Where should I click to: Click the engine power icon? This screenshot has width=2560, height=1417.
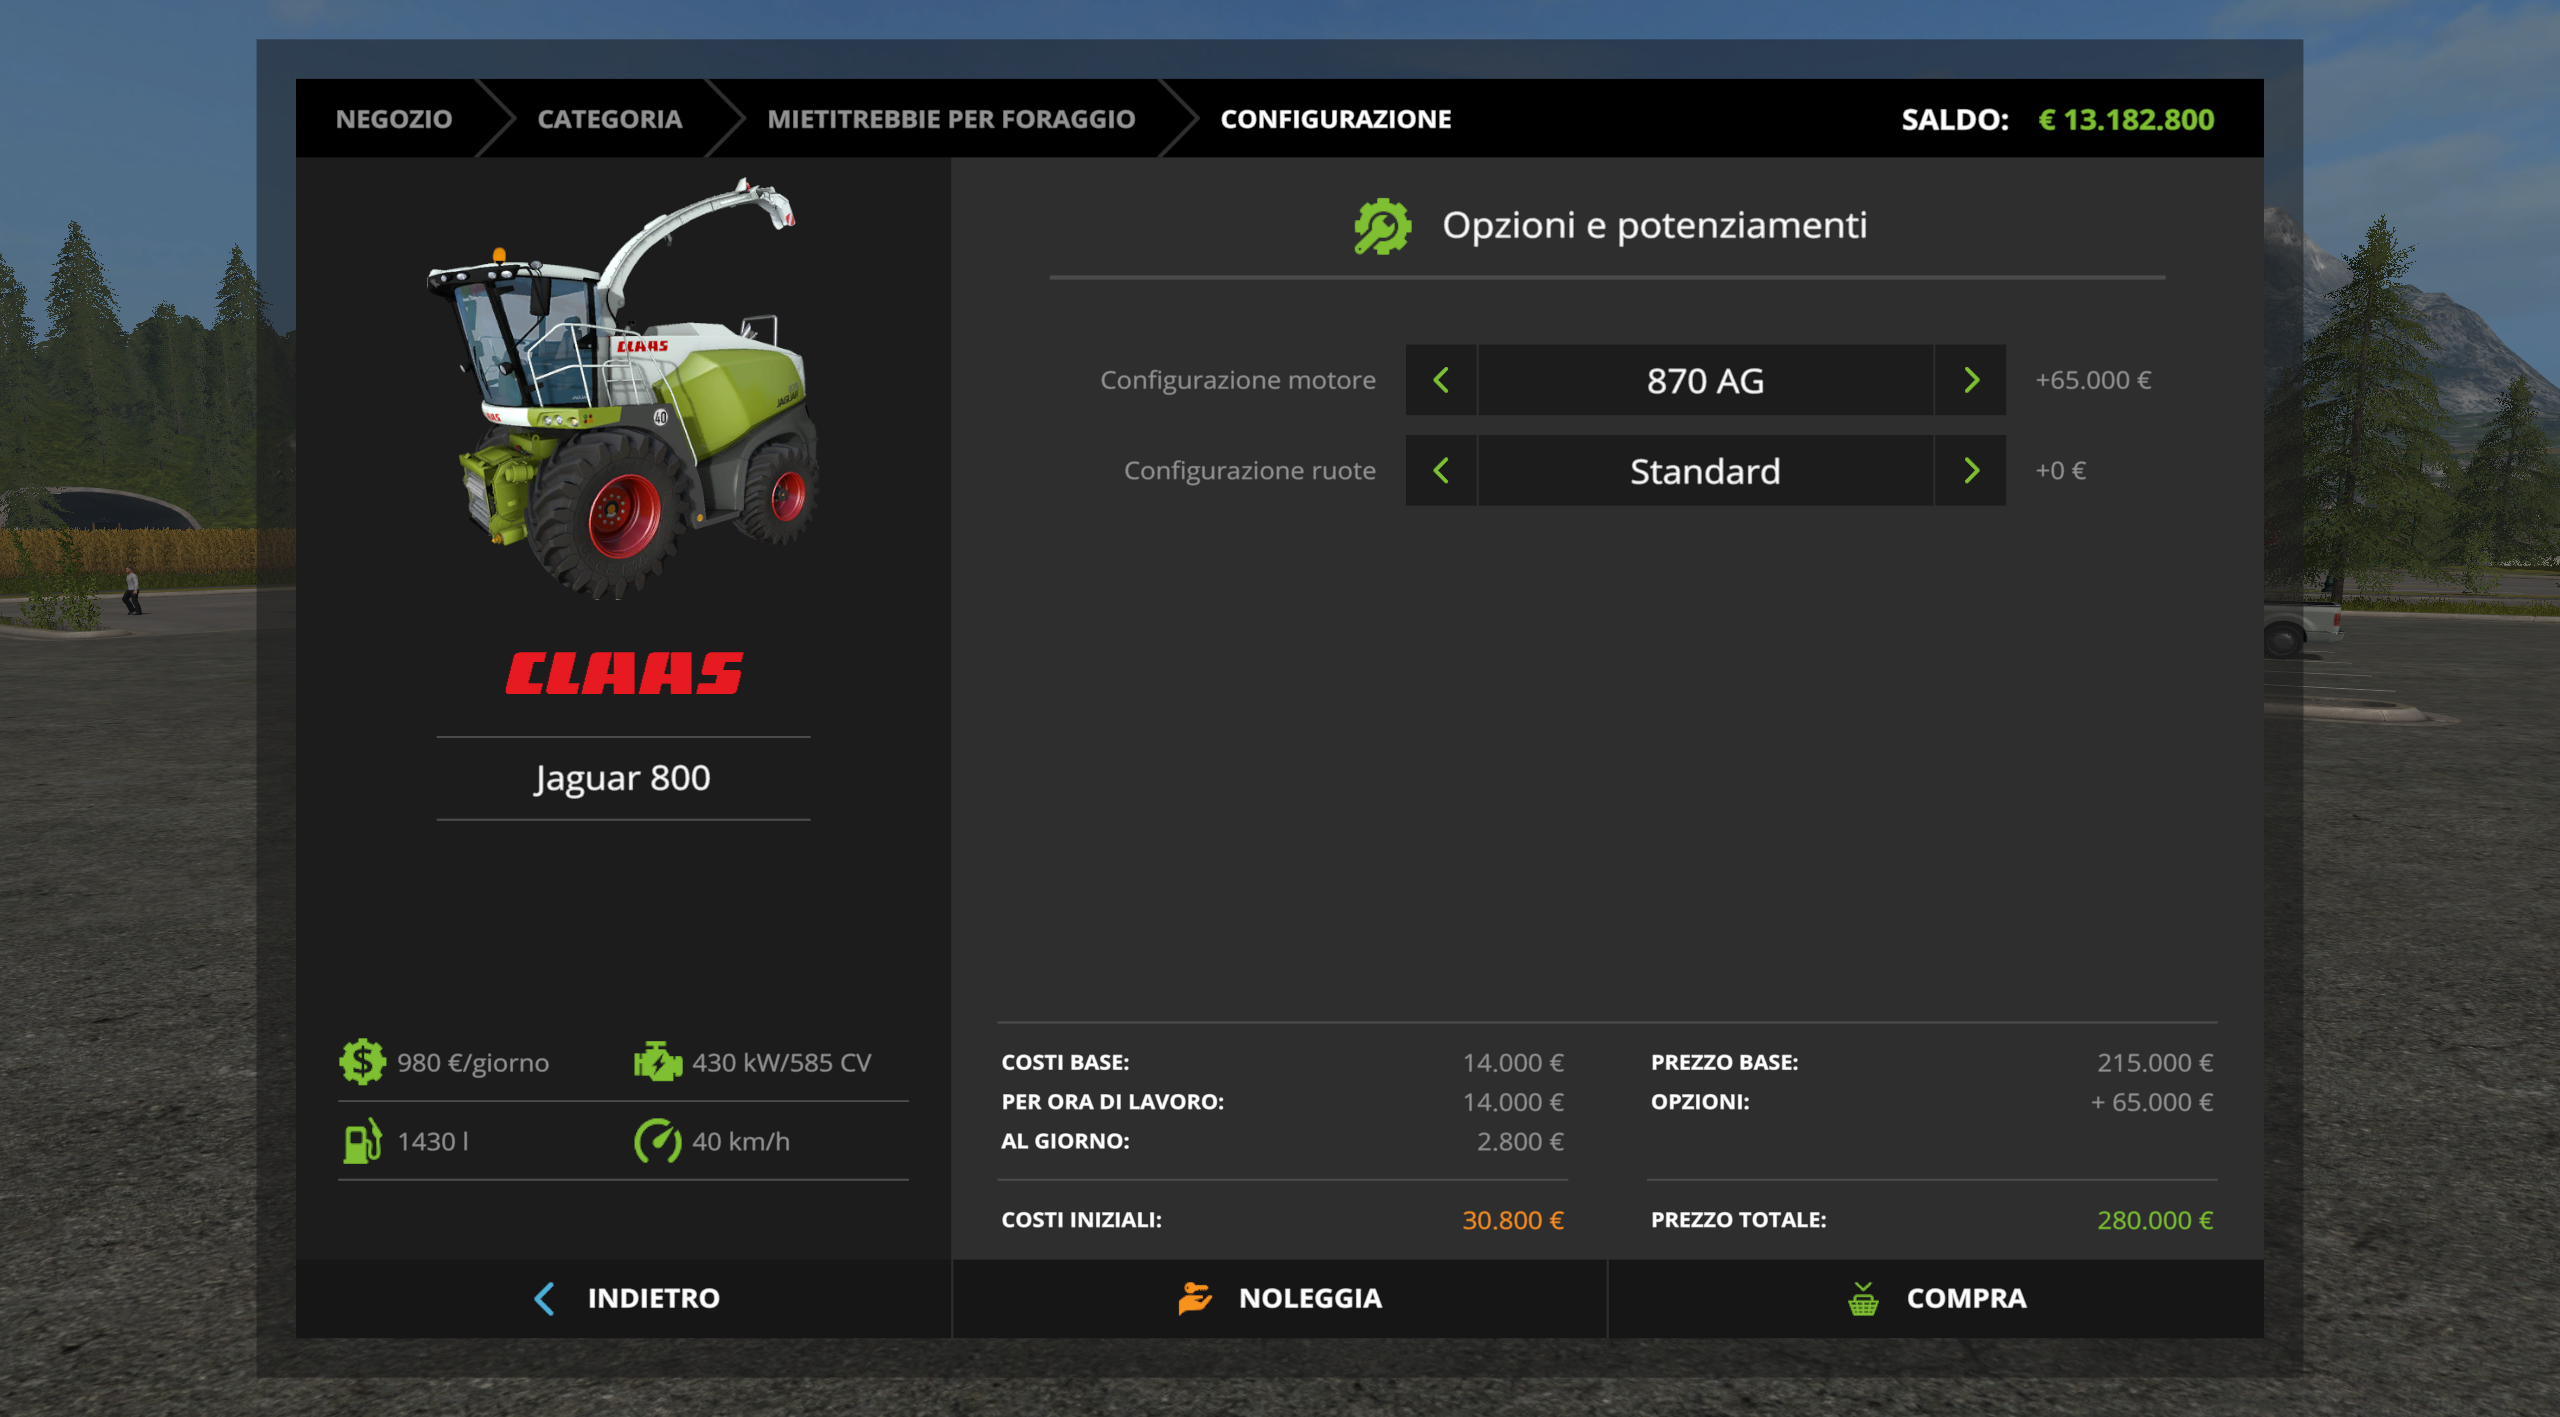(657, 1062)
